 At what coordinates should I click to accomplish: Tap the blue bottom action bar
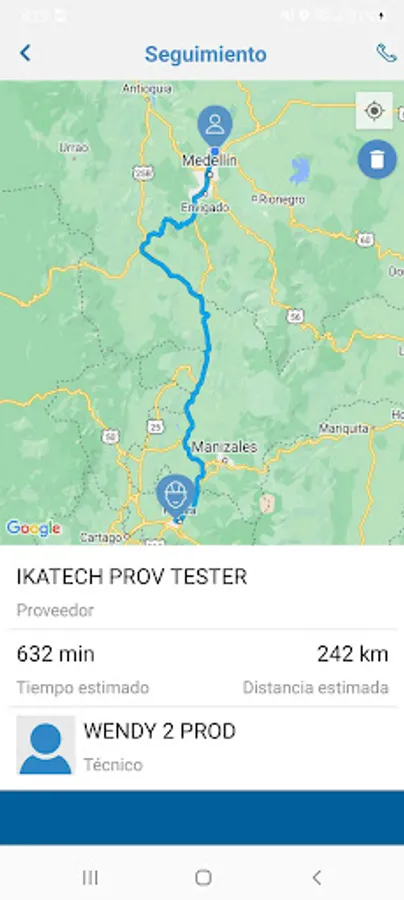coord(202,817)
